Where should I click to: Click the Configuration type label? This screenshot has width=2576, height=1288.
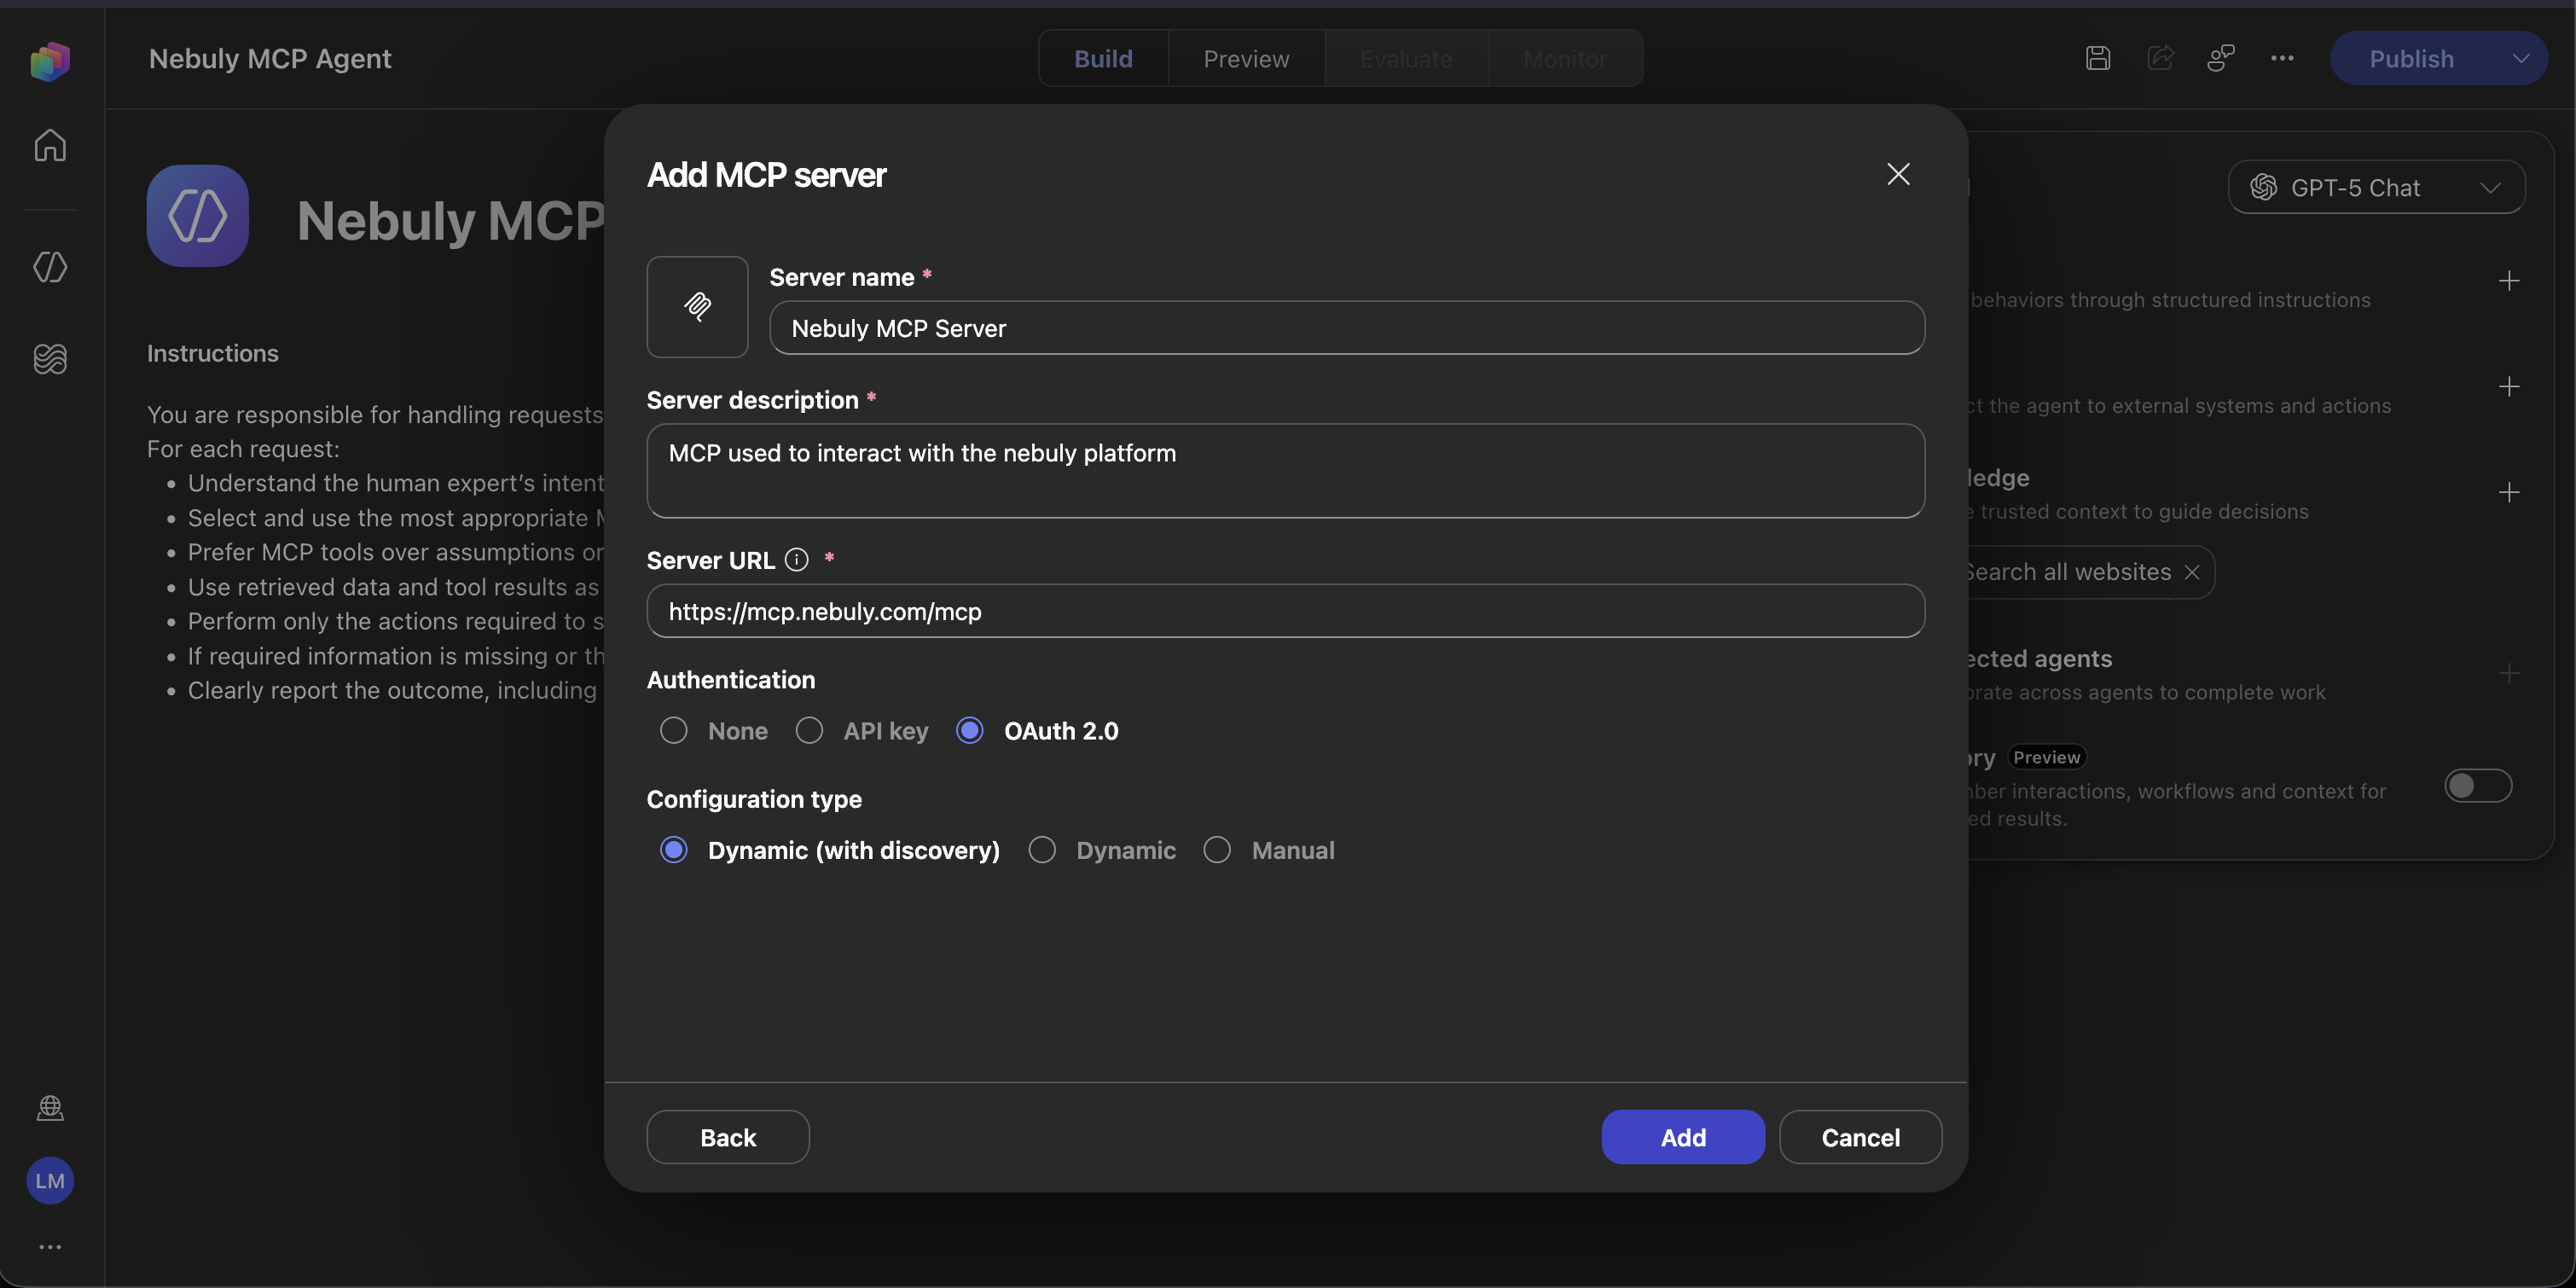click(754, 799)
